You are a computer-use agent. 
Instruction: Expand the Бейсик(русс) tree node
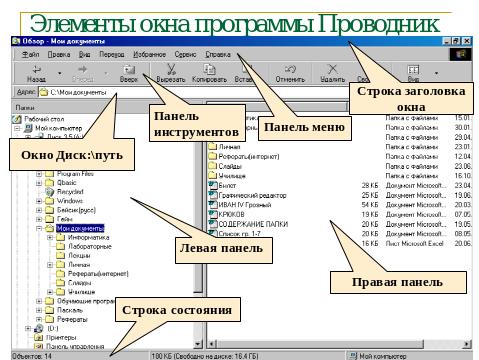[39, 210]
